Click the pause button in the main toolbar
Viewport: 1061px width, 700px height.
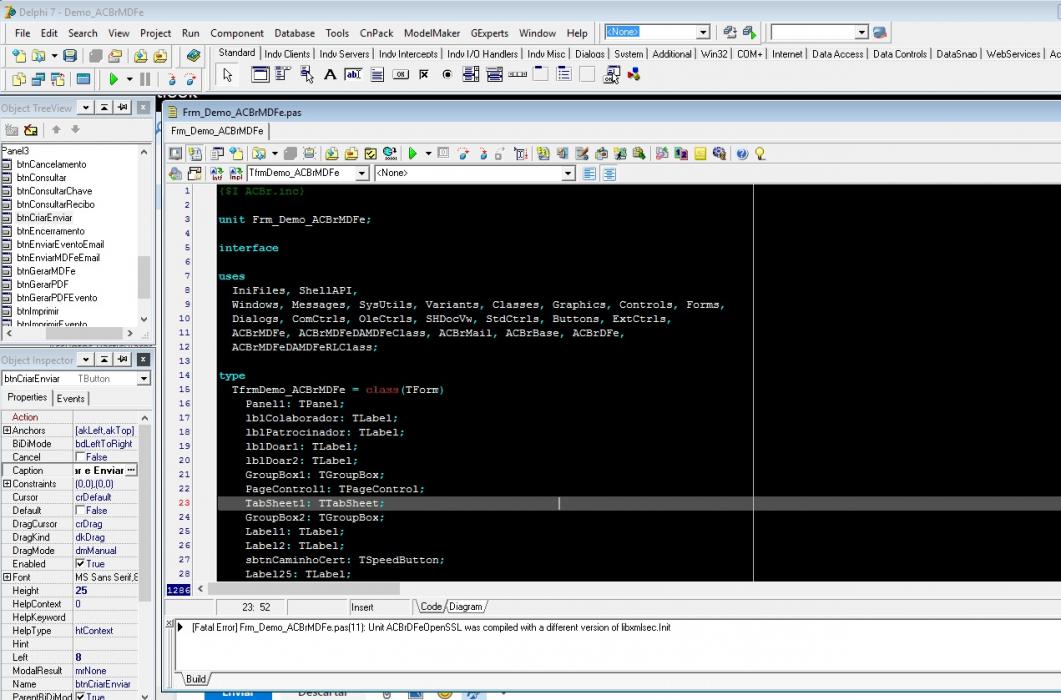pos(145,79)
